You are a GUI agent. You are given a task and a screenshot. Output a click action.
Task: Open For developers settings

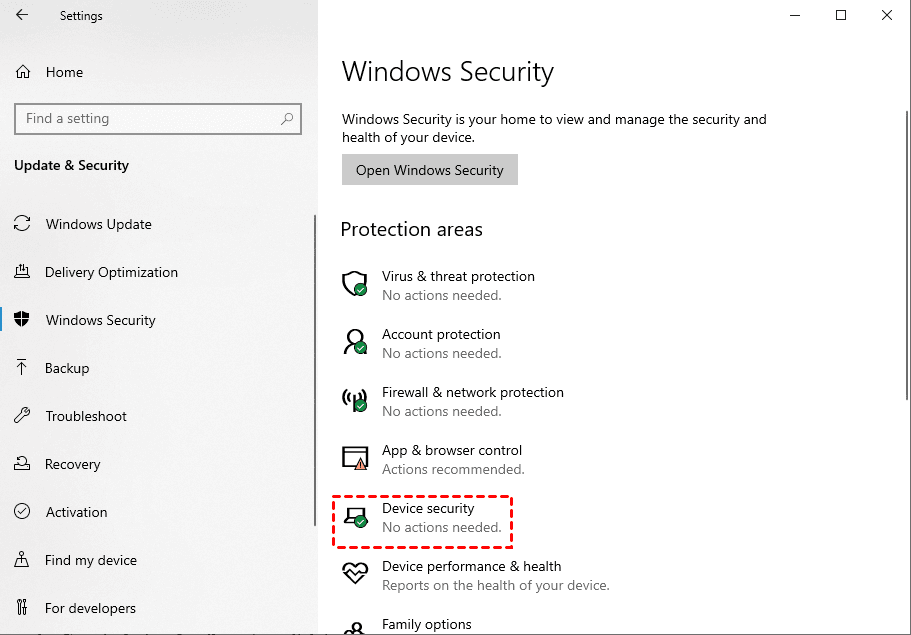coord(90,608)
